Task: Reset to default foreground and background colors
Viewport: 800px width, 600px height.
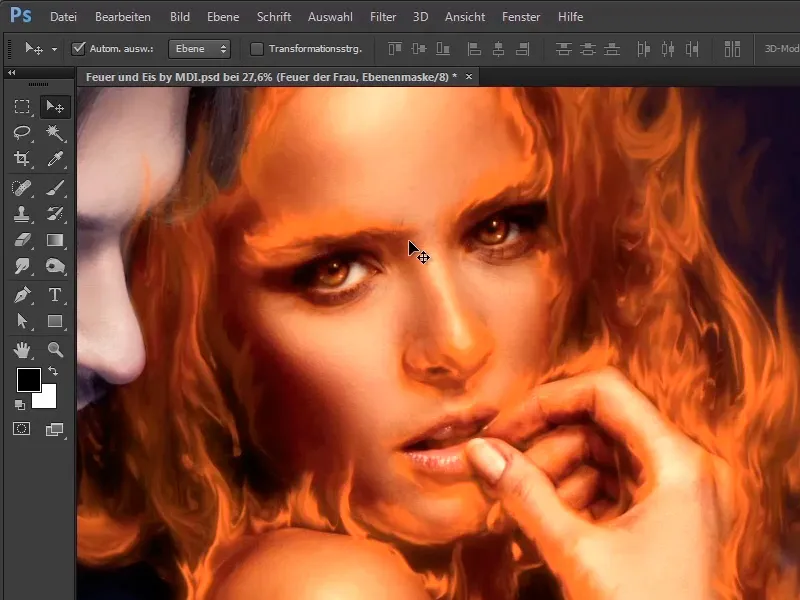Action: (20, 405)
